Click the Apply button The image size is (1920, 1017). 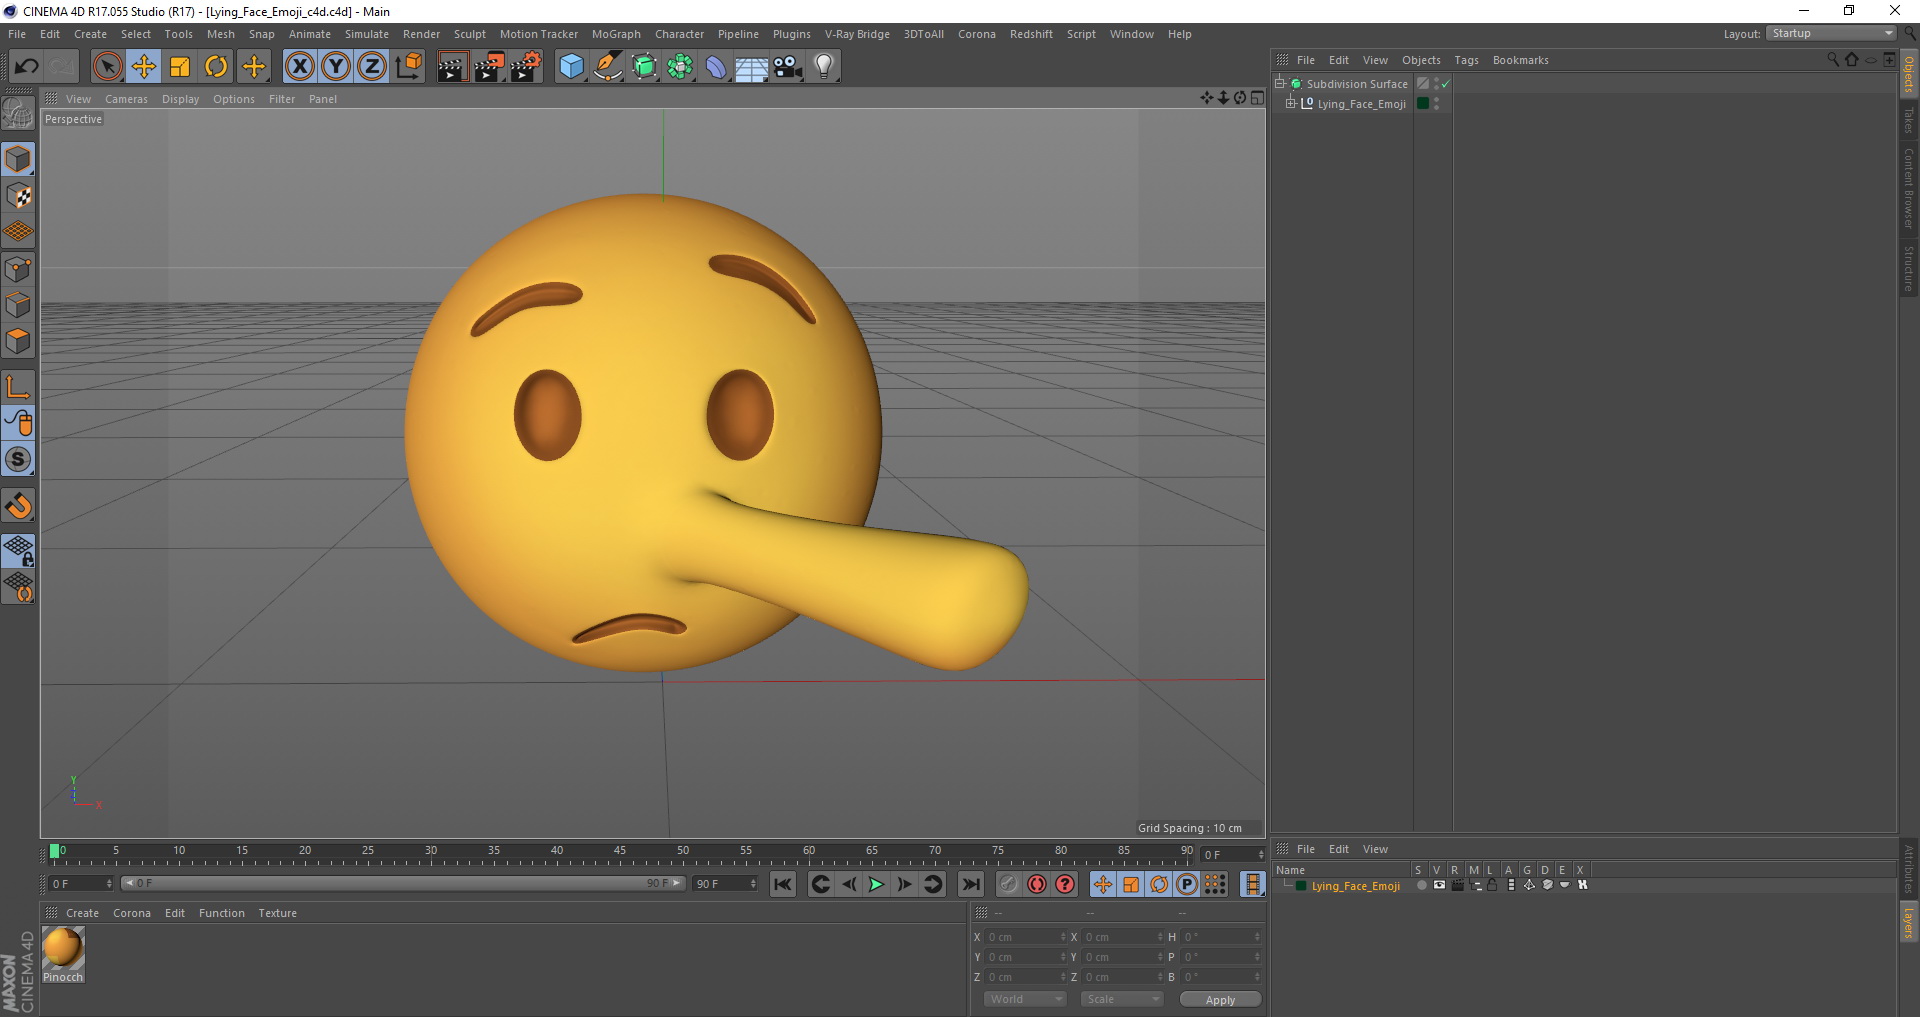1220,1000
